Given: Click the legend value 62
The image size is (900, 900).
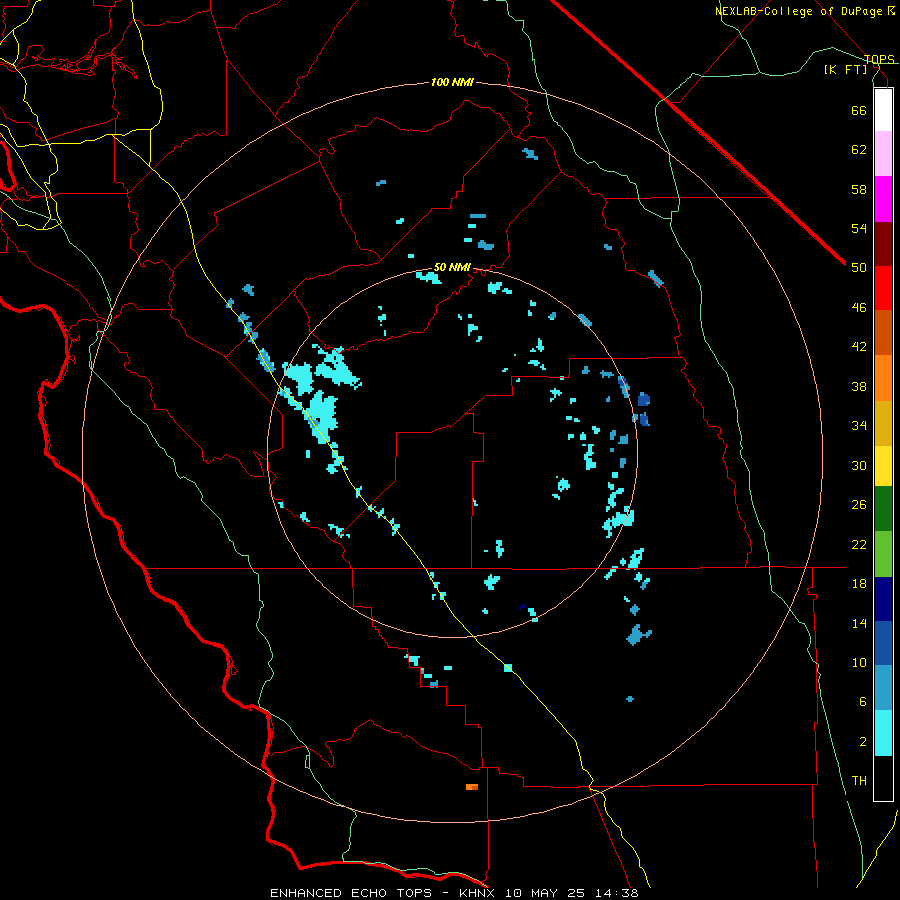Looking at the screenshot, I should [x=859, y=150].
